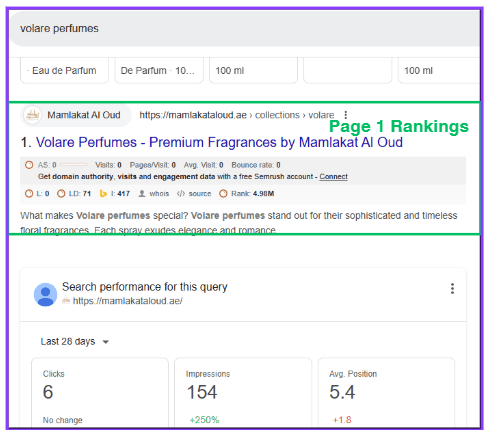The image size is (492, 430).
Task: Open the three-dot menu beside result URL
Action: click(346, 115)
